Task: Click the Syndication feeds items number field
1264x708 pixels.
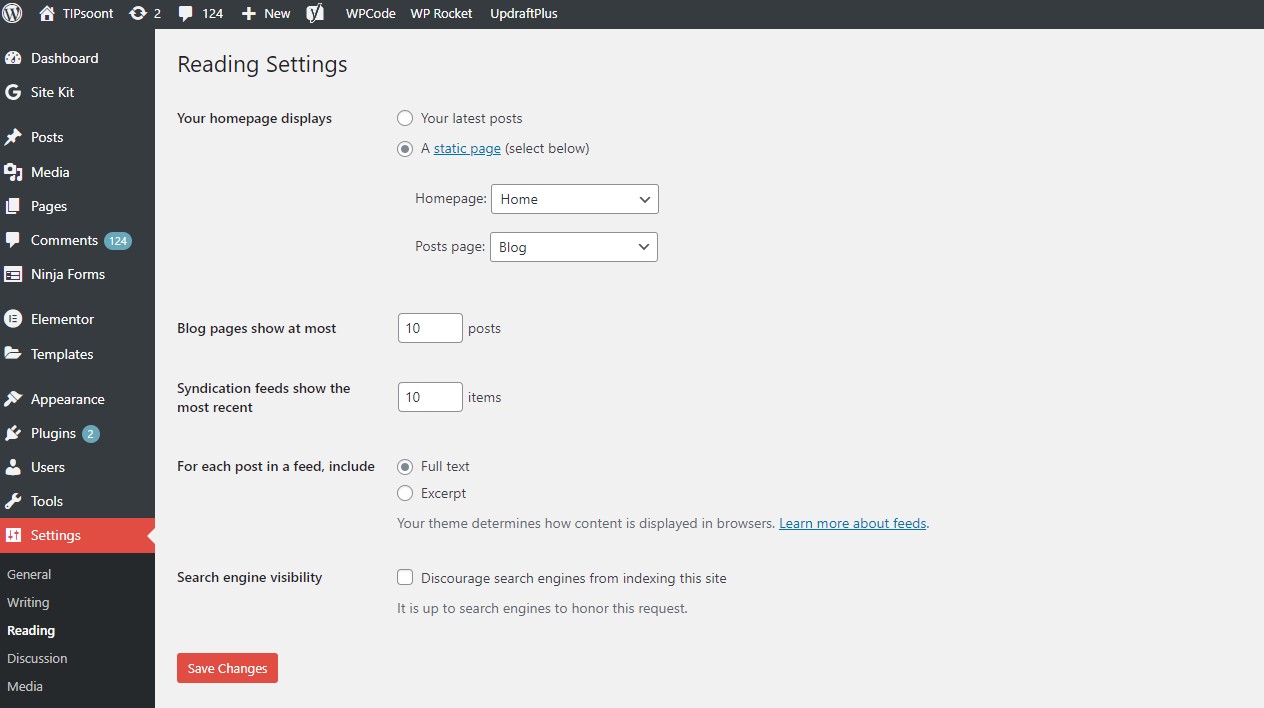Action: 430,397
